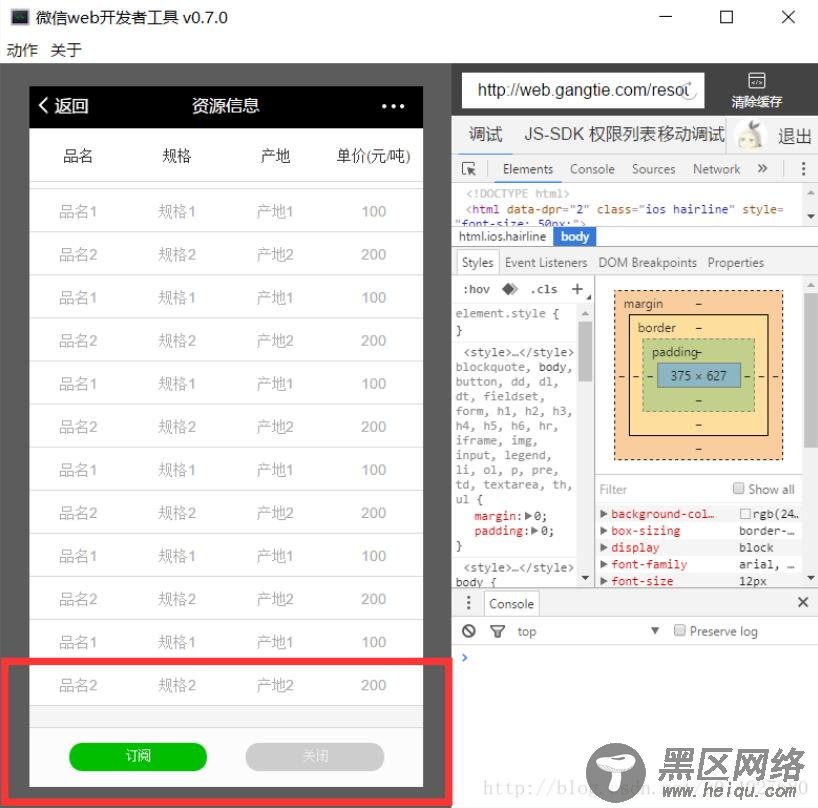
Task: Click the 清除缓存 clear-cache icon
Action: click(x=756, y=90)
